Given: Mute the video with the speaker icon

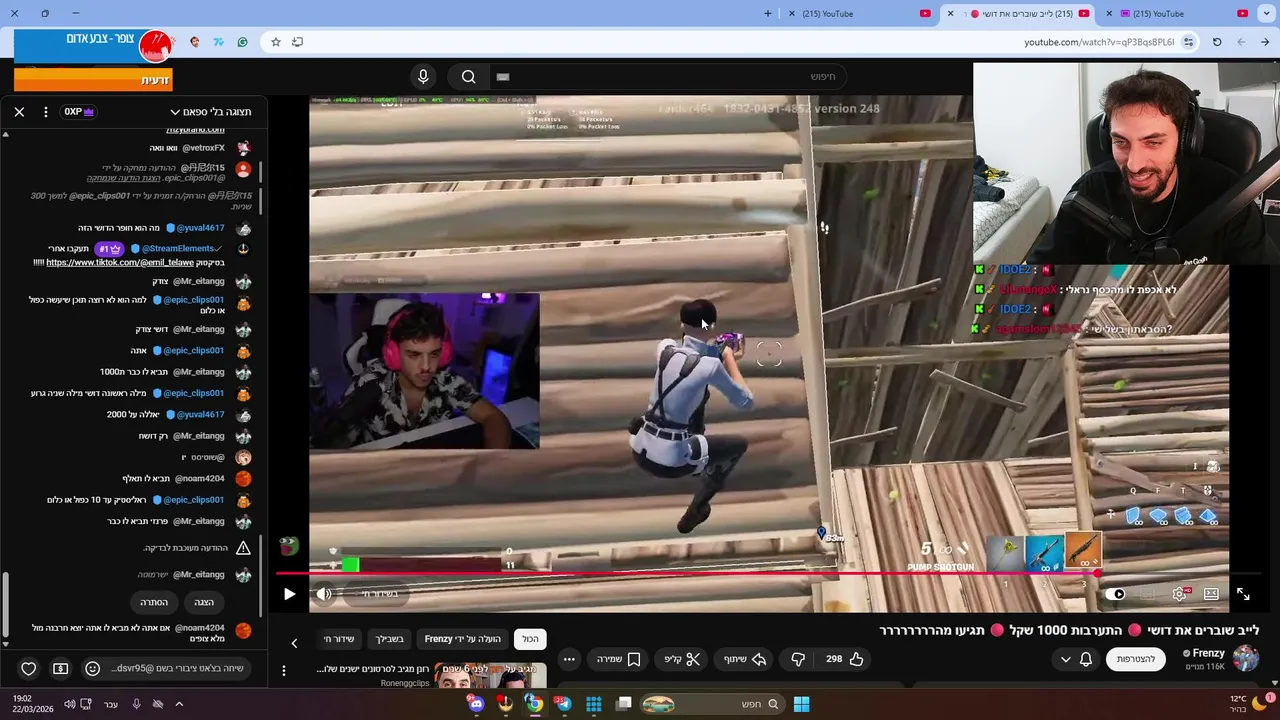Looking at the screenshot, I should [x=324, y=594].
